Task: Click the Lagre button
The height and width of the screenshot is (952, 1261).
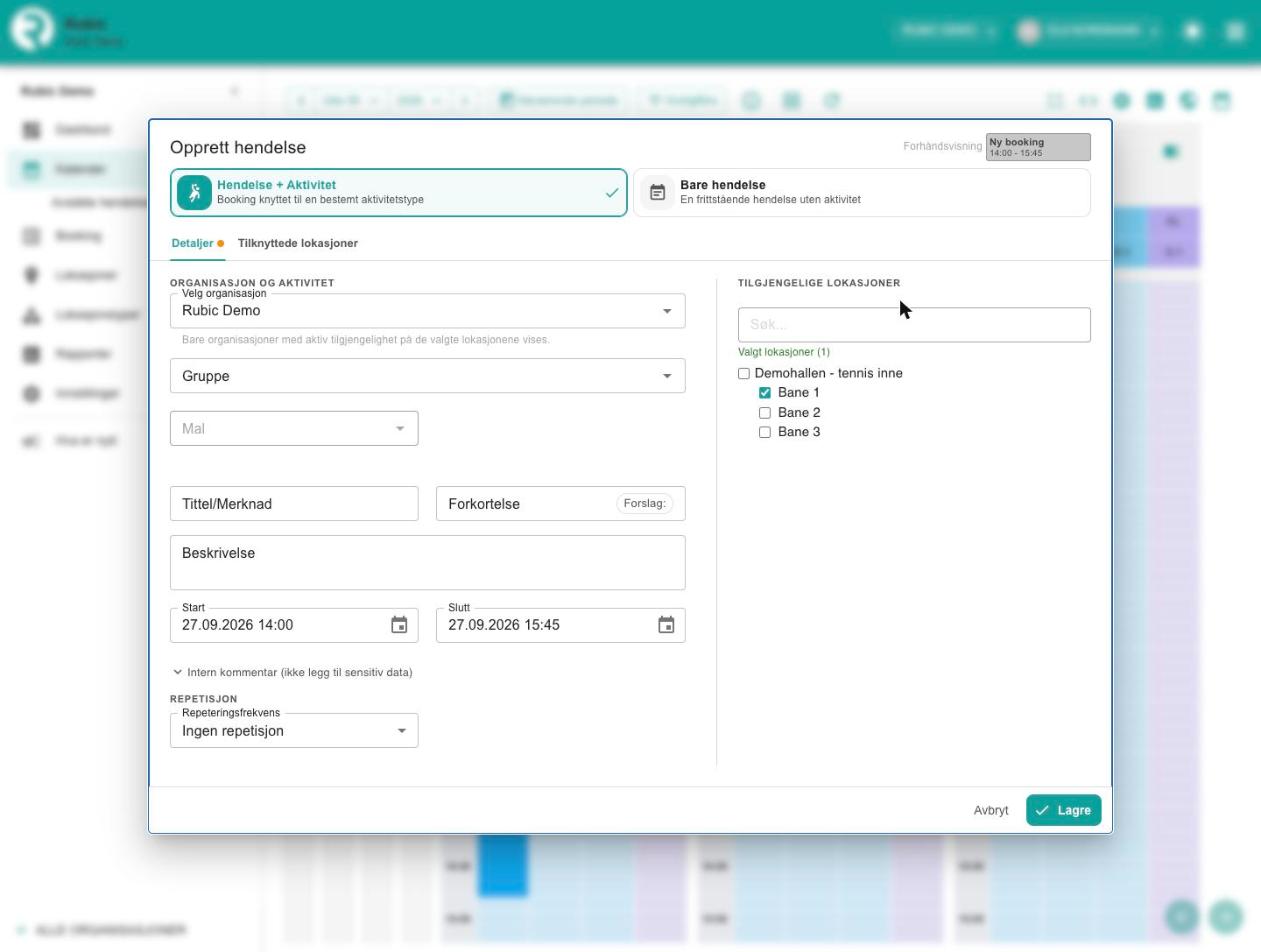Action: pos(1064,810)
